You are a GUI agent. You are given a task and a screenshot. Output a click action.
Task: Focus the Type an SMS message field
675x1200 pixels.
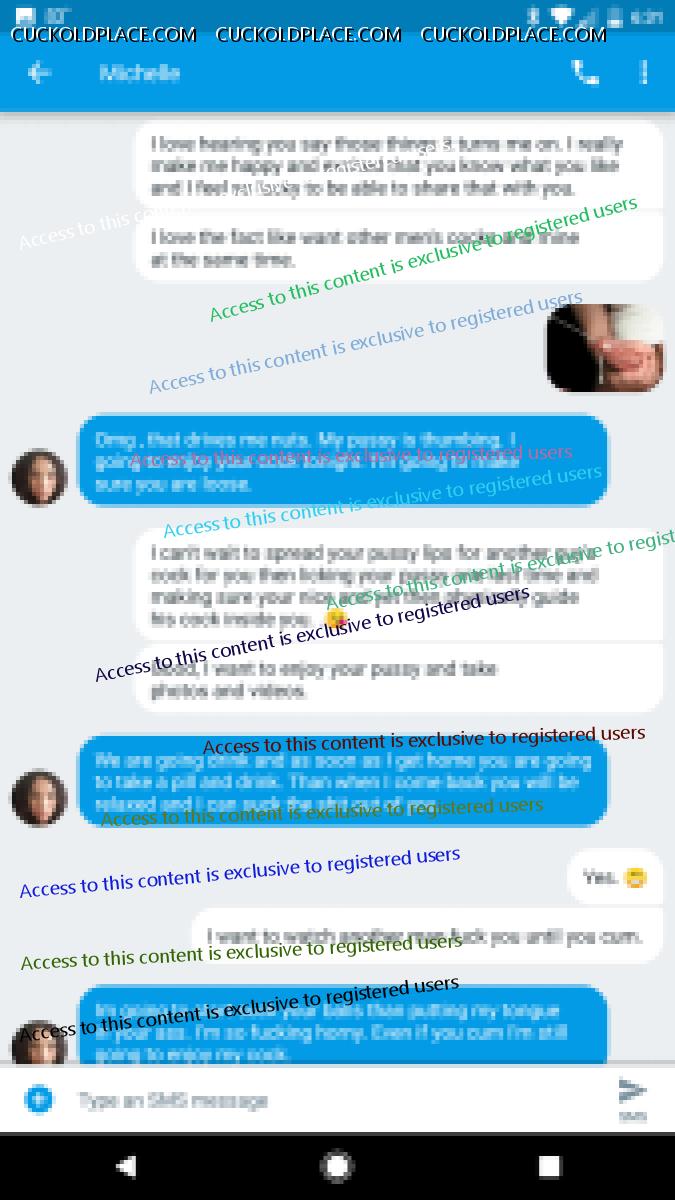pos(330,1101)
